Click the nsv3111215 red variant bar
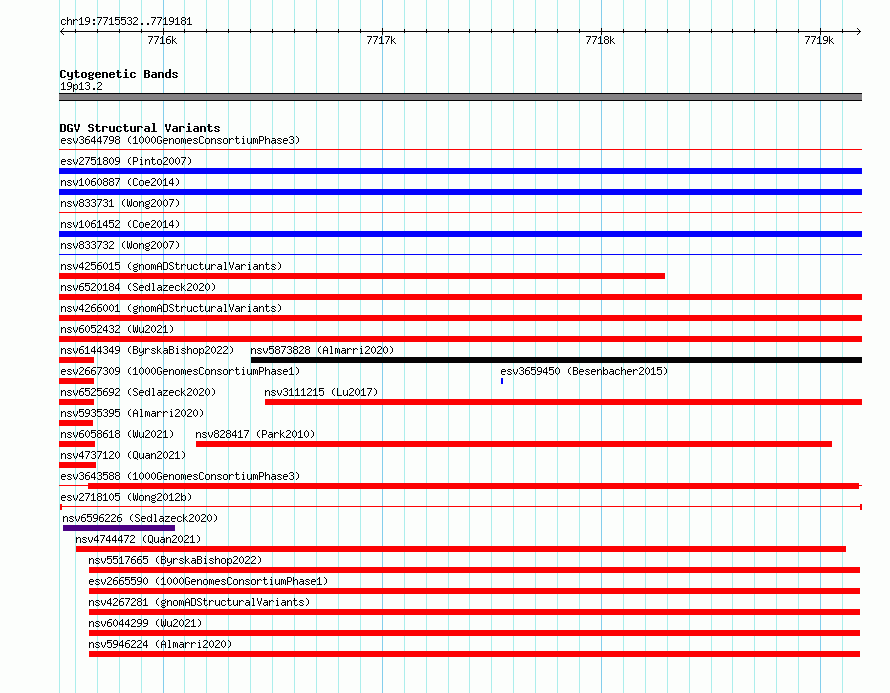The image size is (890, 693). [x=563, y=402]
